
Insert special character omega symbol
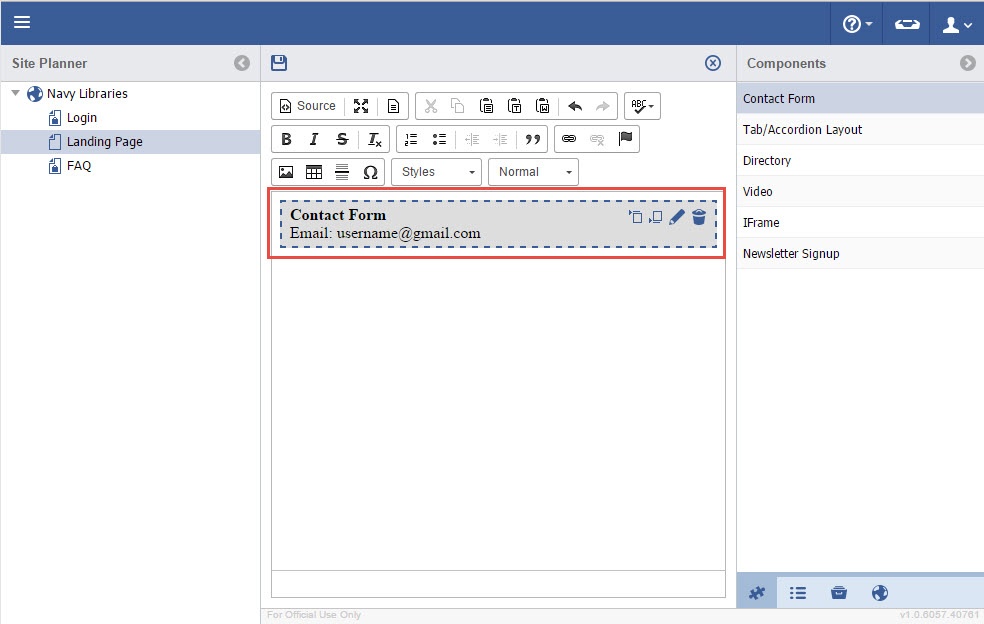tap(370, 172)
